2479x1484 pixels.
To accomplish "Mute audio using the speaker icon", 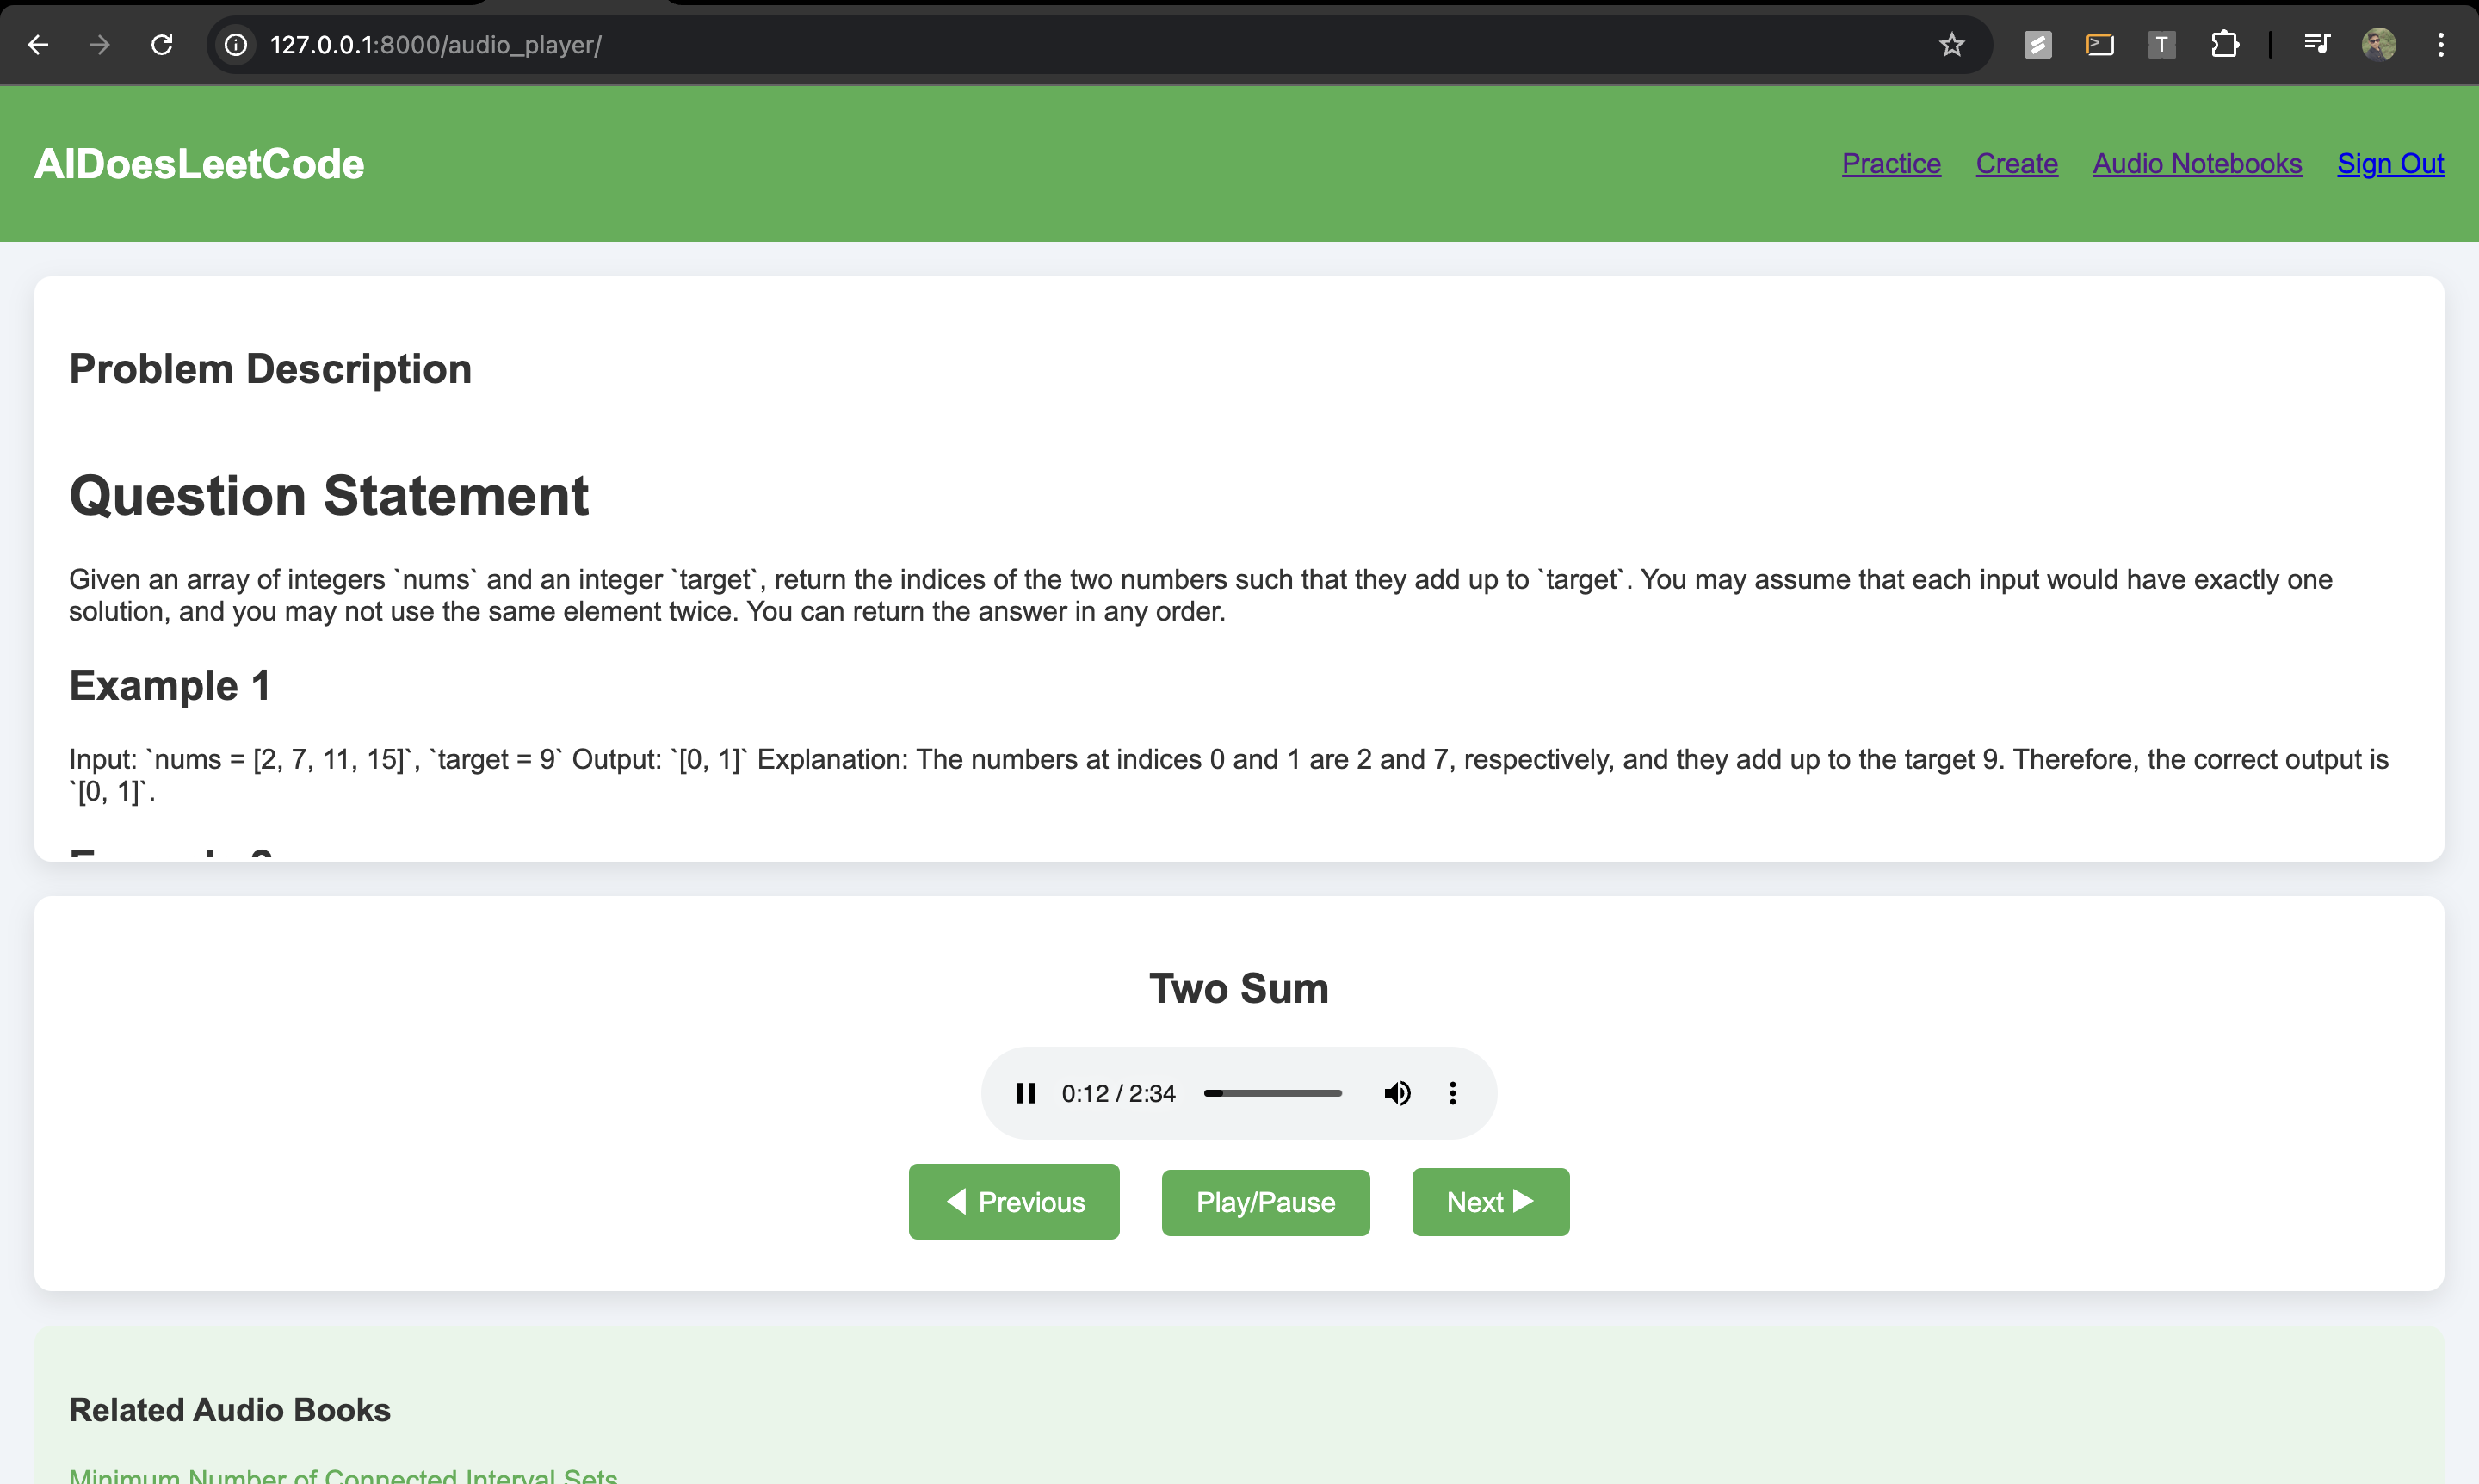I will pos(1397,1093).
